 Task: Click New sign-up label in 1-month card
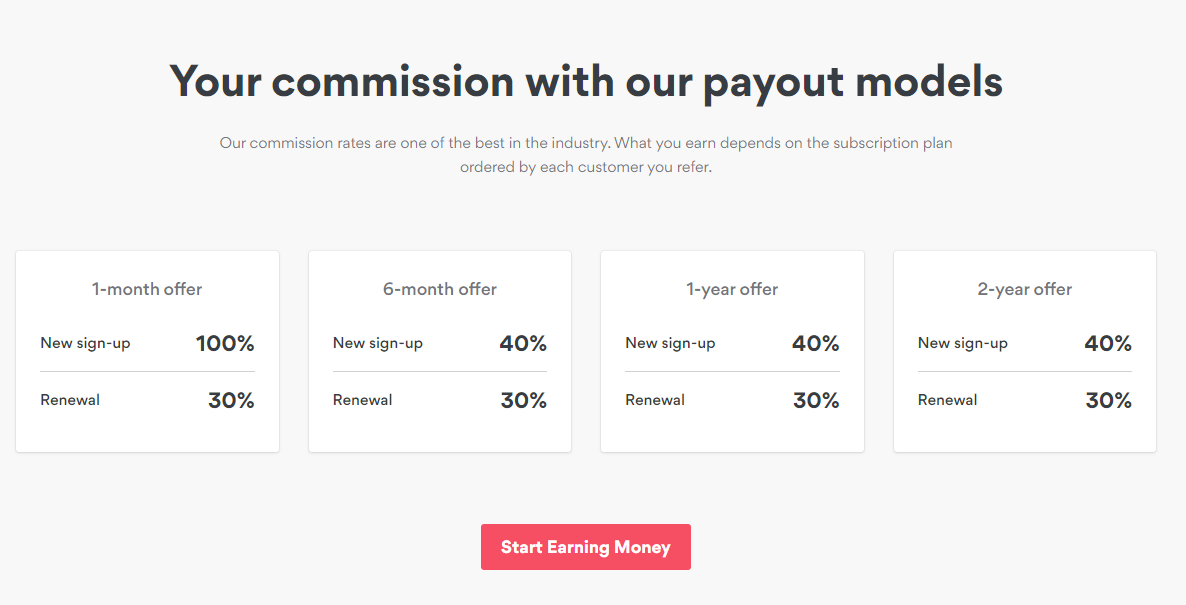85,343
